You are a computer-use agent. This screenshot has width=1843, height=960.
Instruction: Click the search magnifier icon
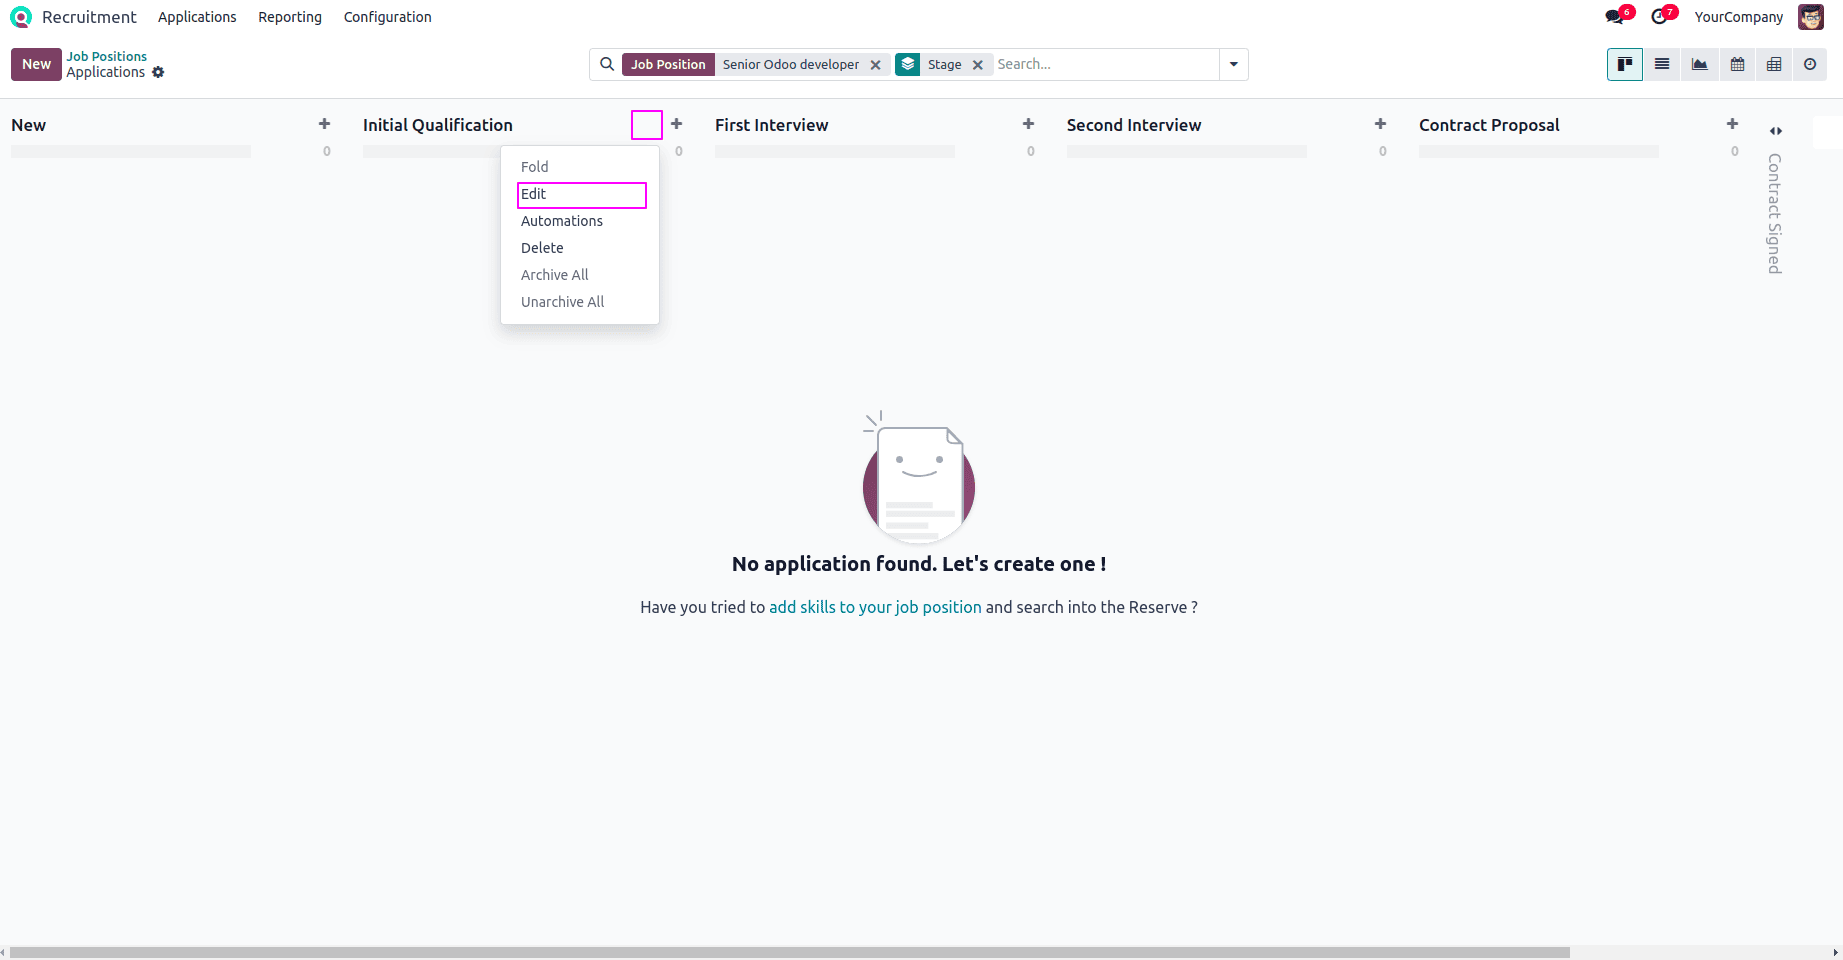607,64
